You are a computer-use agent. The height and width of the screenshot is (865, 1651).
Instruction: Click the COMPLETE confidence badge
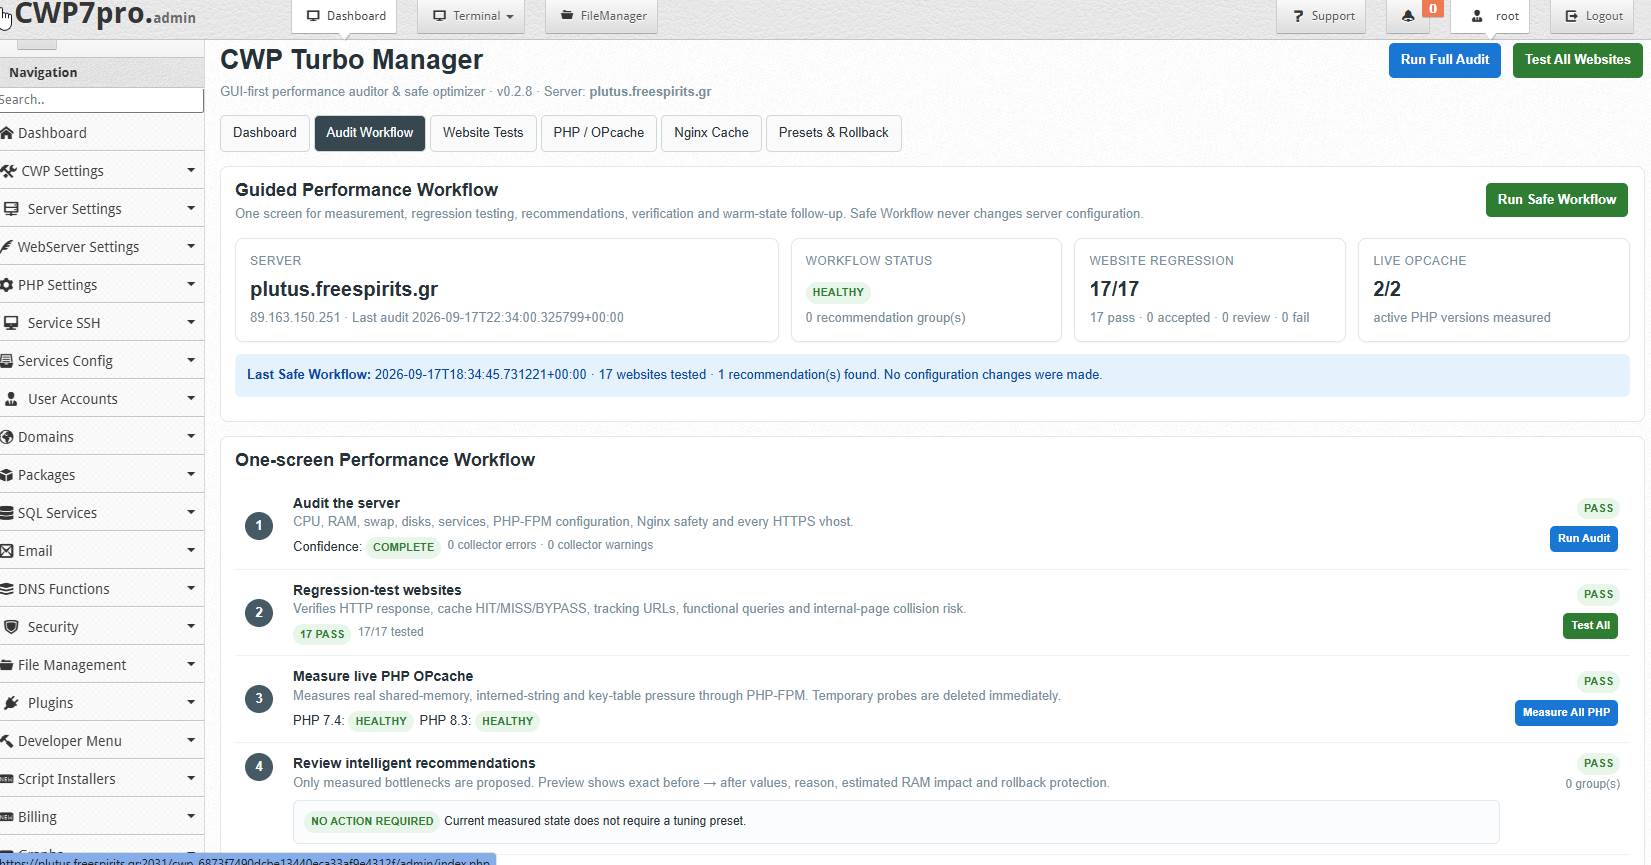(403, 547)
